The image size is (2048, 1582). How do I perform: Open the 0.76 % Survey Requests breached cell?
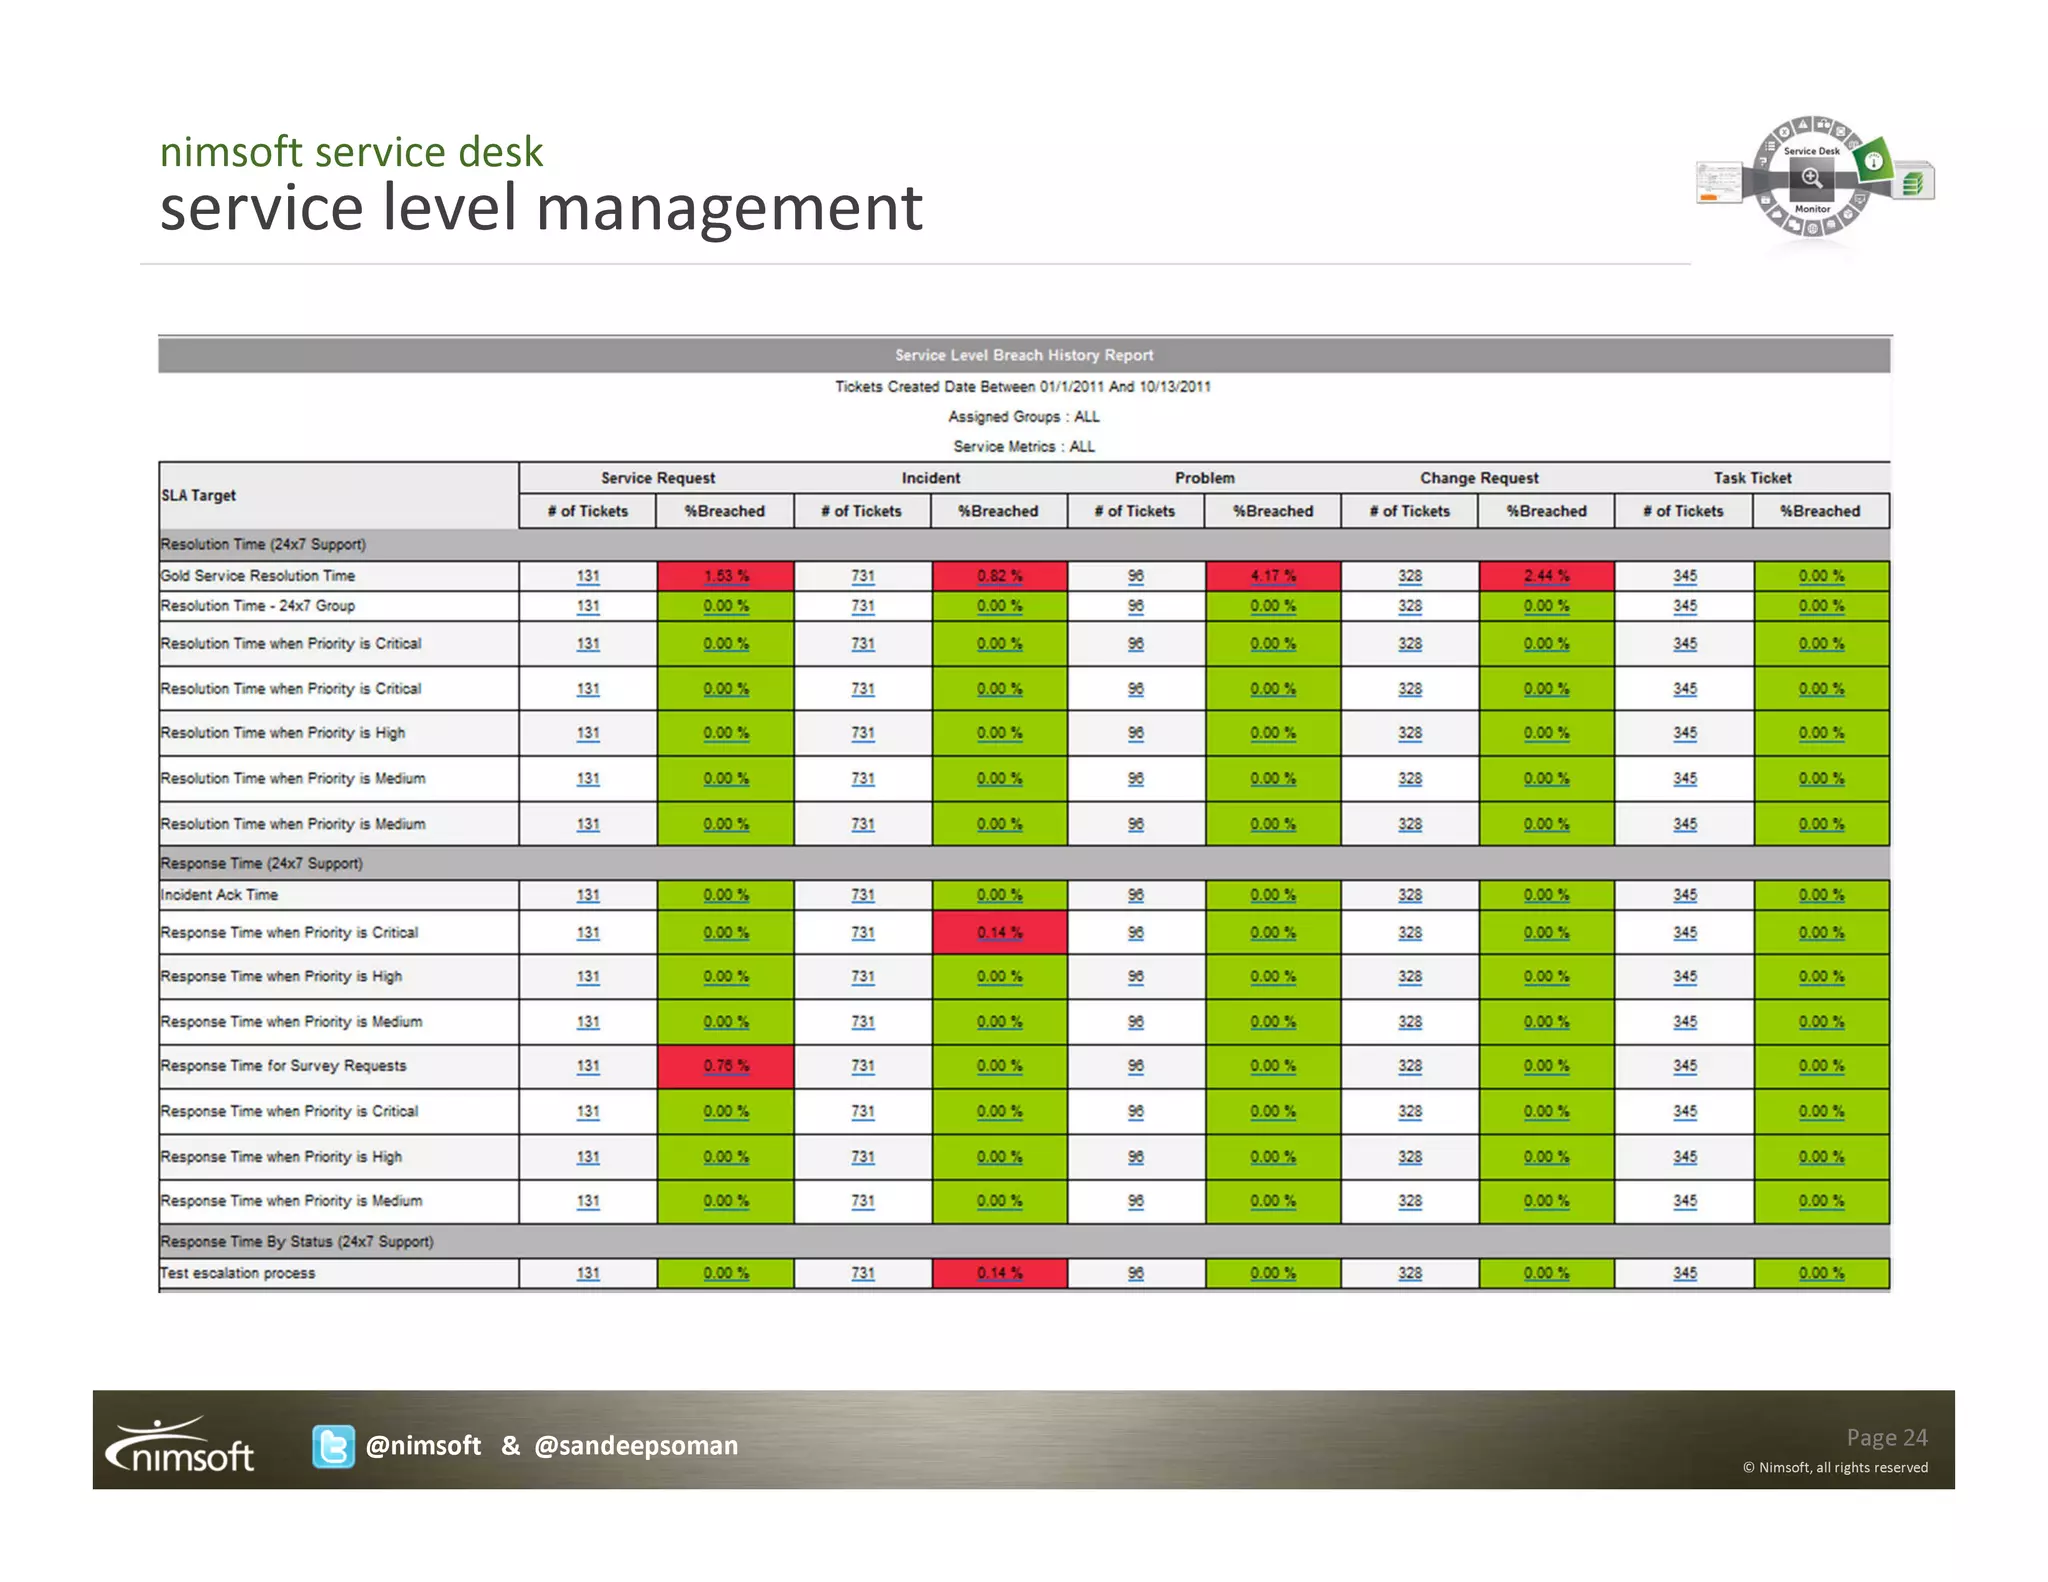click(726, 1066)
